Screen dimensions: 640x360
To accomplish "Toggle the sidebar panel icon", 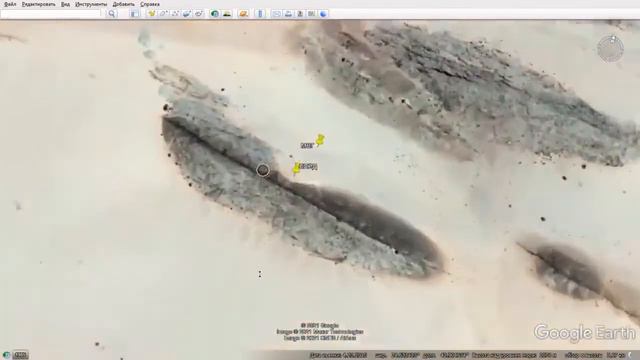I will [134, 13].
